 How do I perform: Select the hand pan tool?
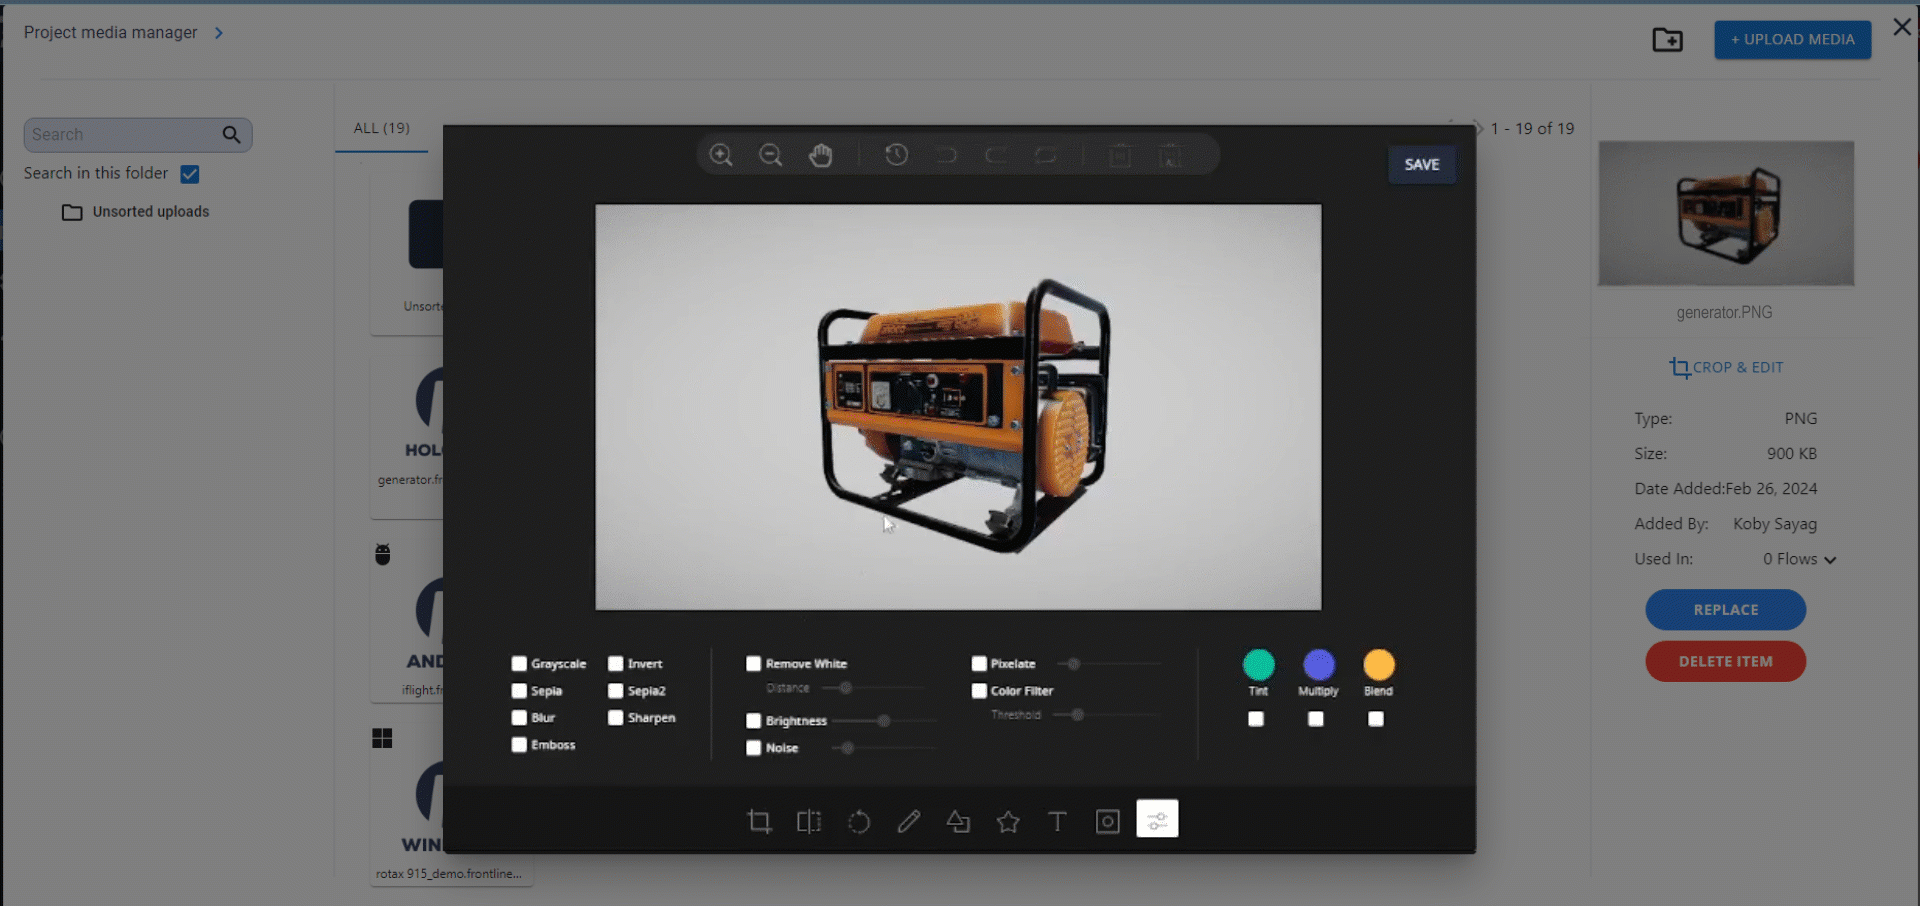[x=821, y=155]
